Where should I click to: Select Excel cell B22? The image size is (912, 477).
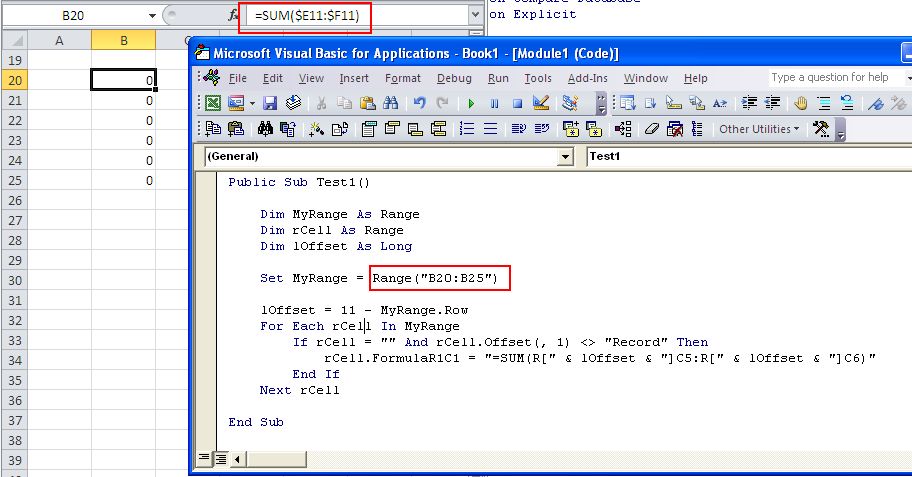[123, 120]
